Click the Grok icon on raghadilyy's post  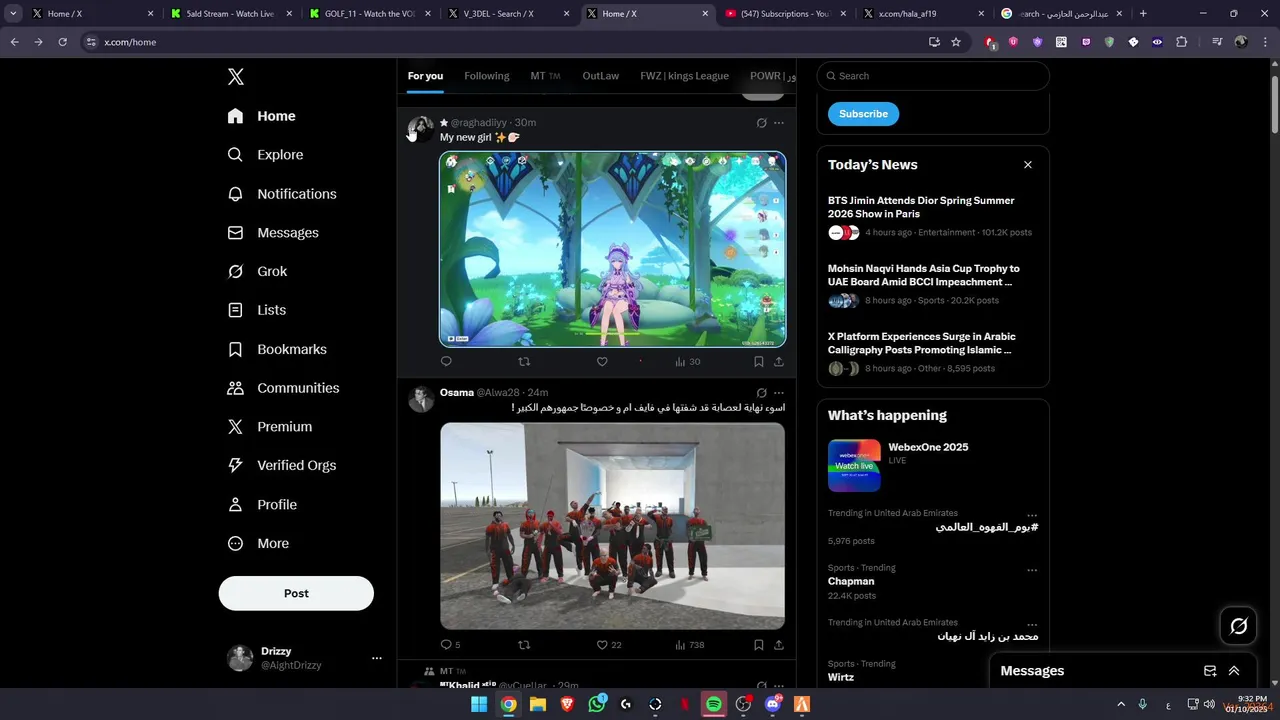click(761, 123)
